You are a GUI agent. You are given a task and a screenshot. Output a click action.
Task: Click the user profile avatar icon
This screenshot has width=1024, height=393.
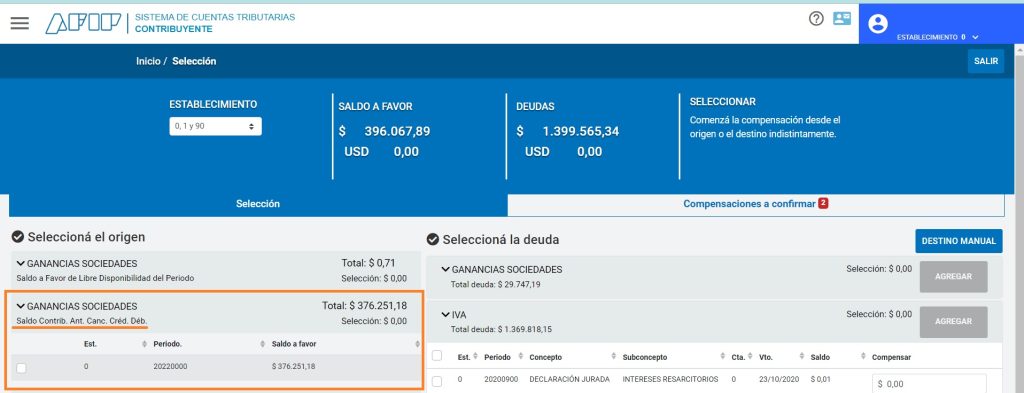click(x=878, y=24)
